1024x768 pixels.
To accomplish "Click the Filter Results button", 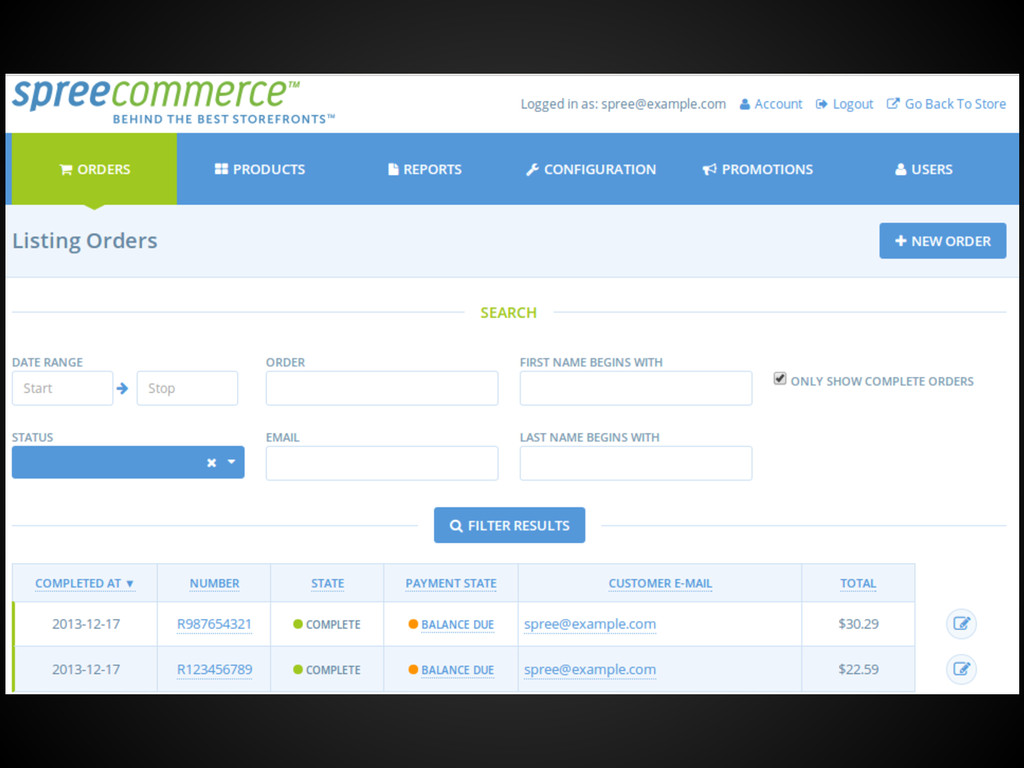I will [x=509, y=525].
